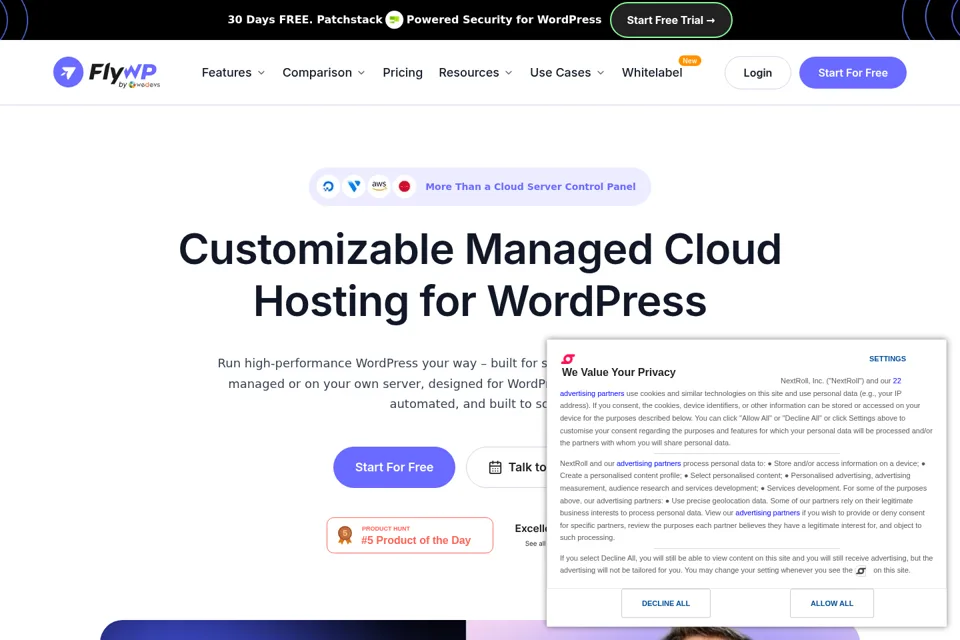Click the AWS provider icon
The height and width of the screenshot is (640, 960).
[x=379, y=186]
